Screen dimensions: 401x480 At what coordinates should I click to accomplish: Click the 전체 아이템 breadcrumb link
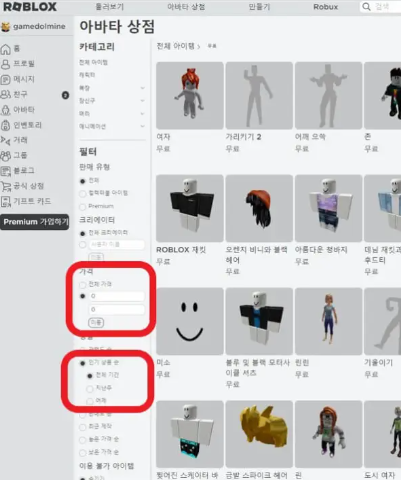pyautogui.click(x=176, y=46)
